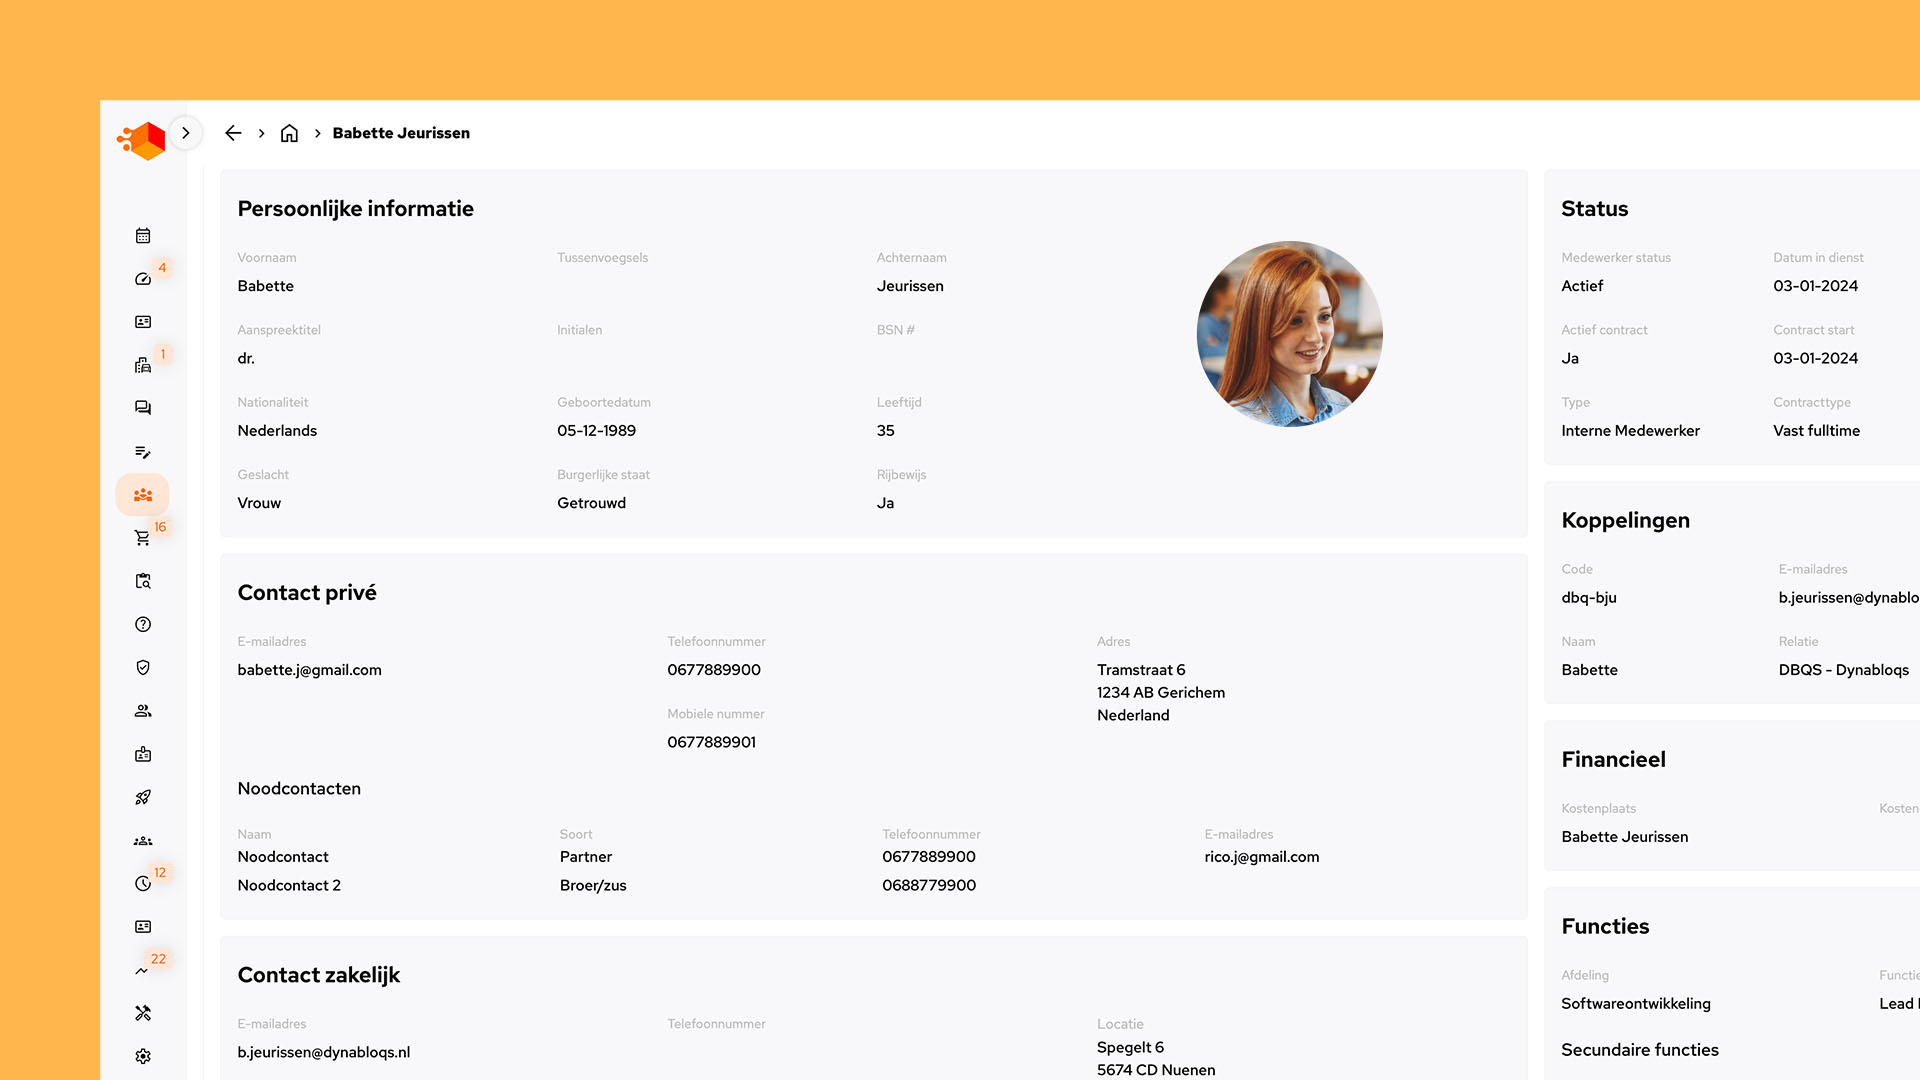Expand the sidebar with chevron button

(186, 133)
